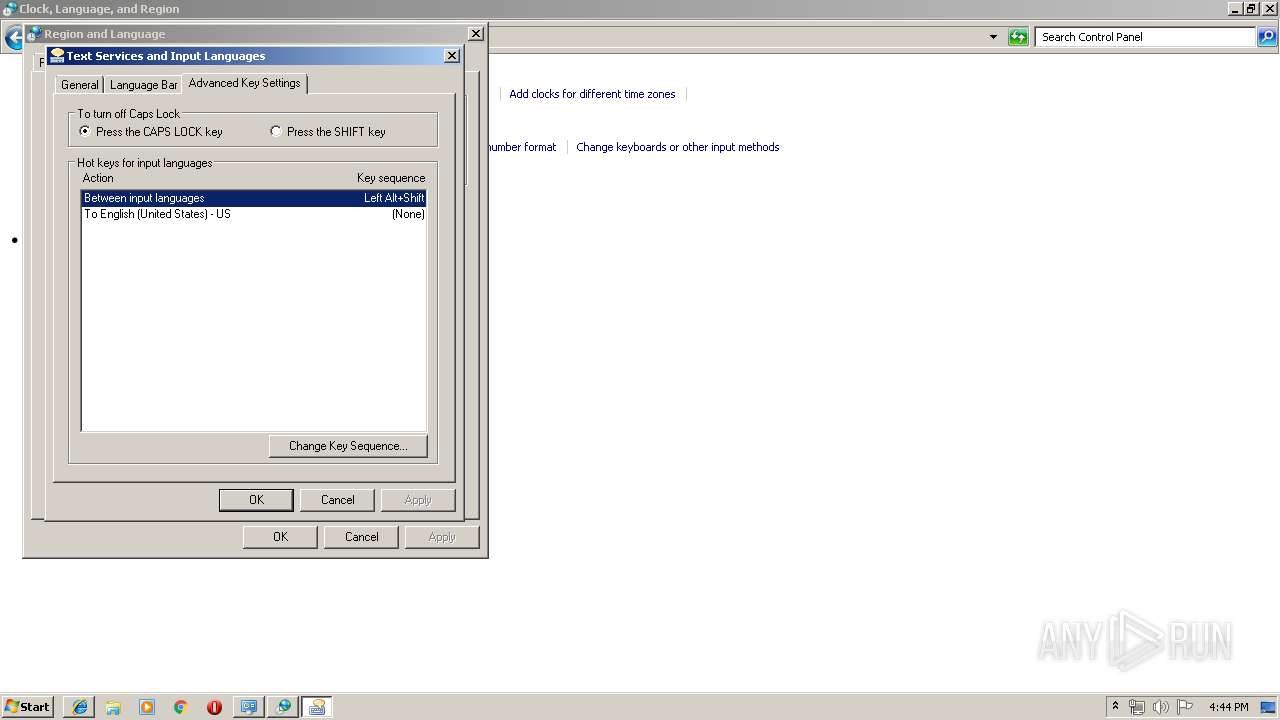Click Apply in Text Services dialog
Image resolution: width=1280 pixels, height=720 pixels.
[x=418, y=500]
